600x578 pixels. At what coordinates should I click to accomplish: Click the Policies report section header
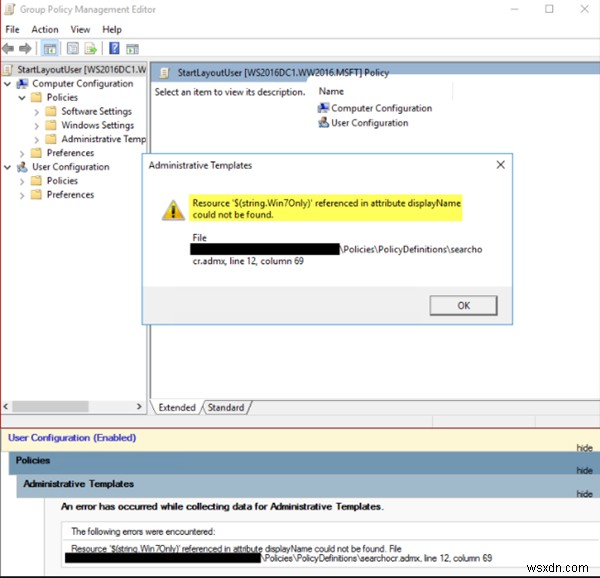click(x=304, y=463)
